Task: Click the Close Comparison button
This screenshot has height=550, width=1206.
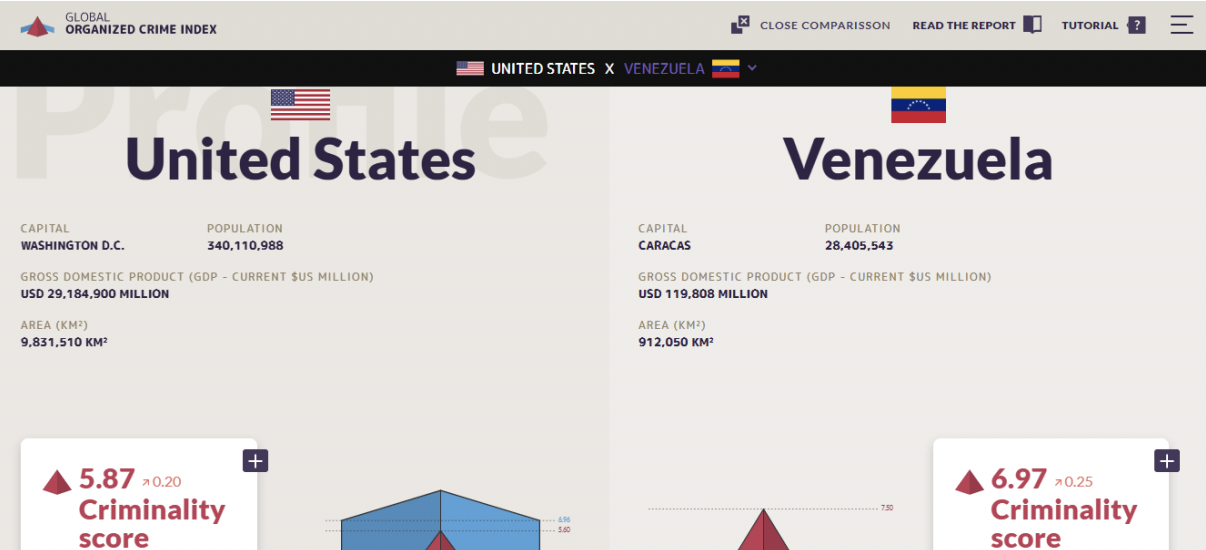Action: [824, 26]
